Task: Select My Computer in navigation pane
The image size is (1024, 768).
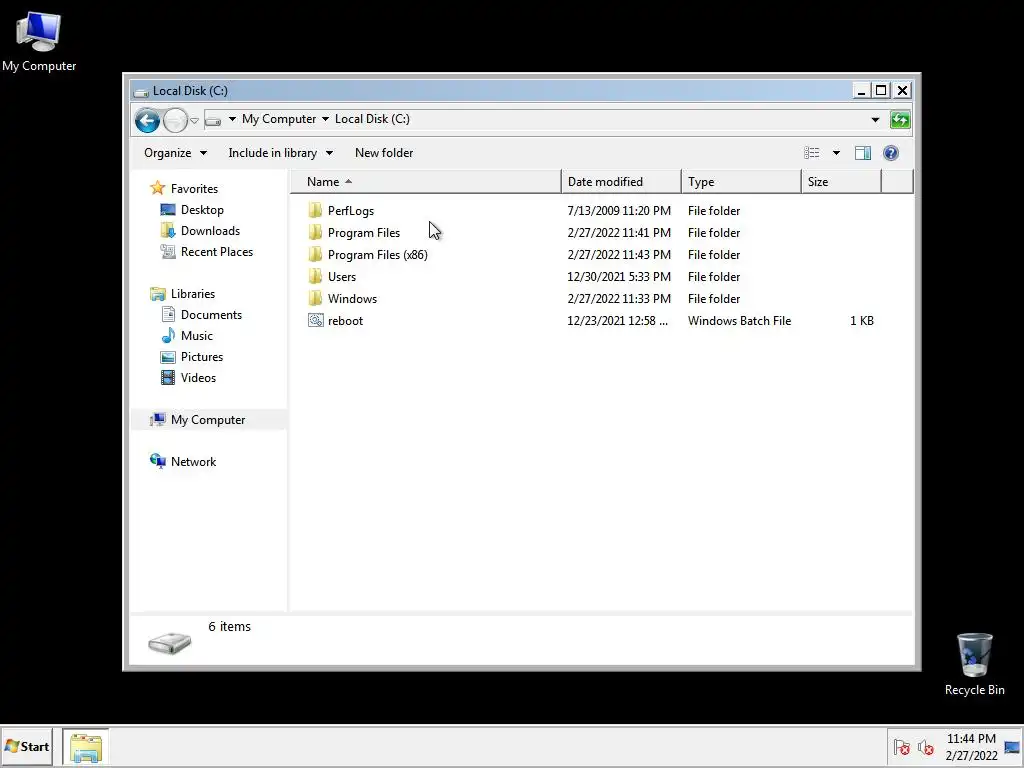Action: 208,420
